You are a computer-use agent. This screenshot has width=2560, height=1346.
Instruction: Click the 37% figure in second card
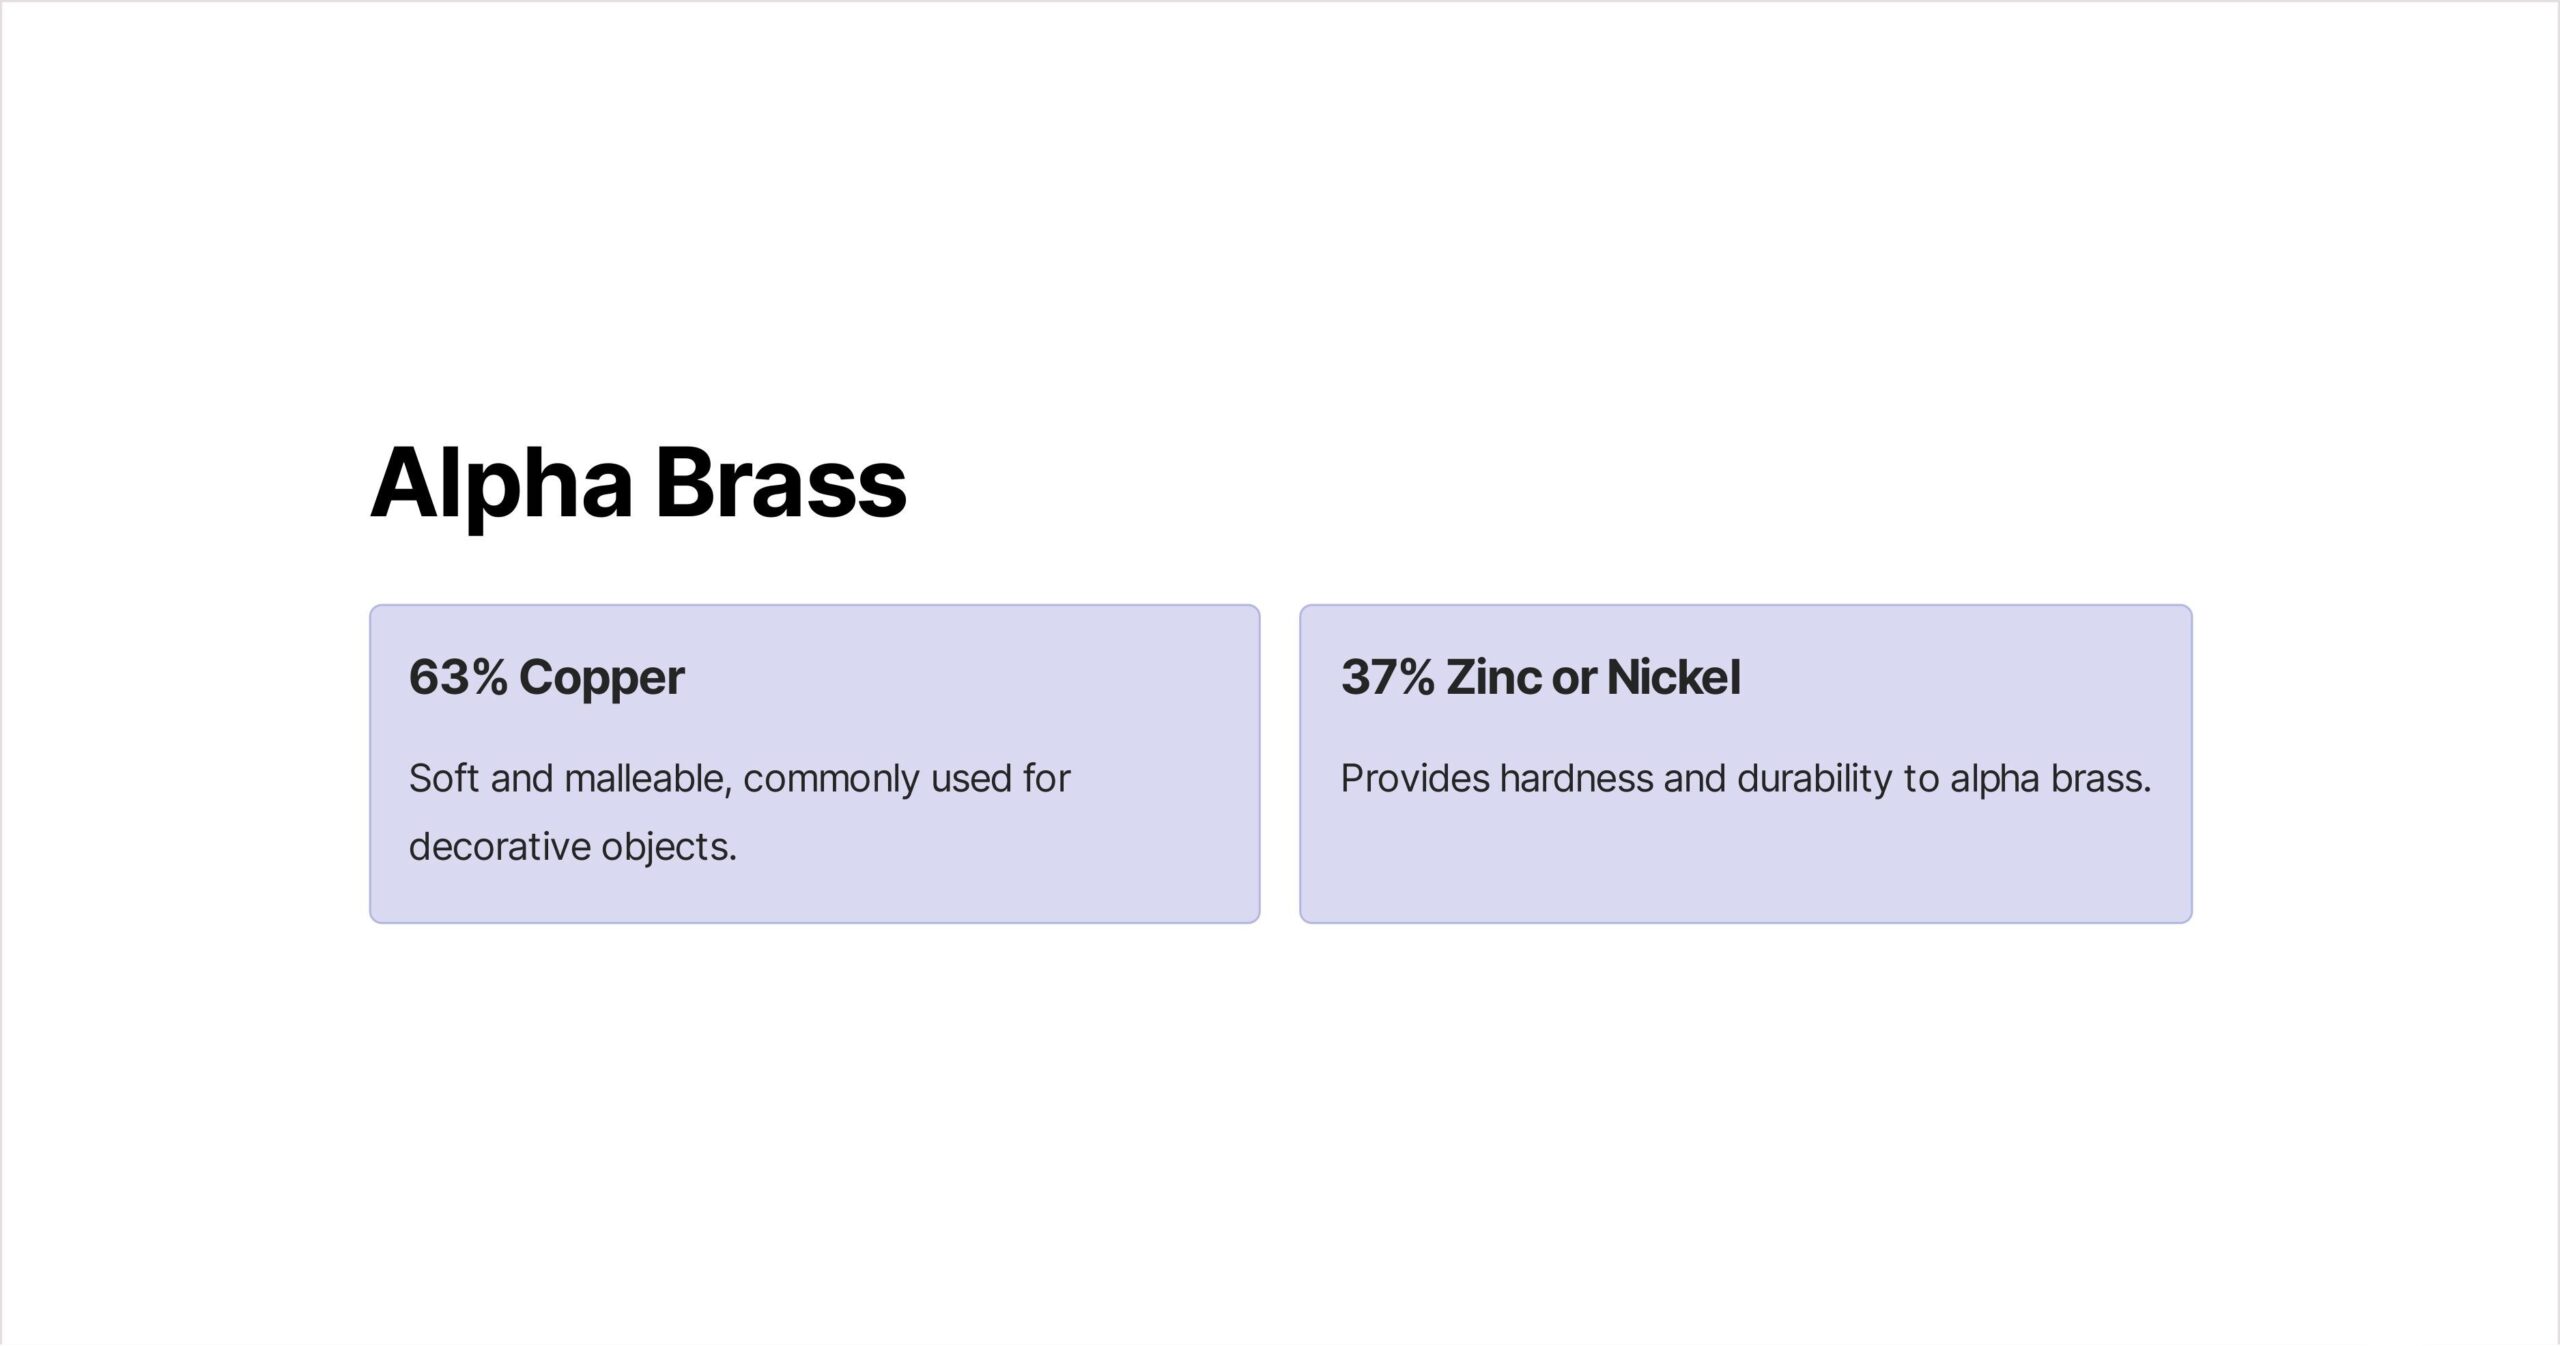click(1388, 677)
